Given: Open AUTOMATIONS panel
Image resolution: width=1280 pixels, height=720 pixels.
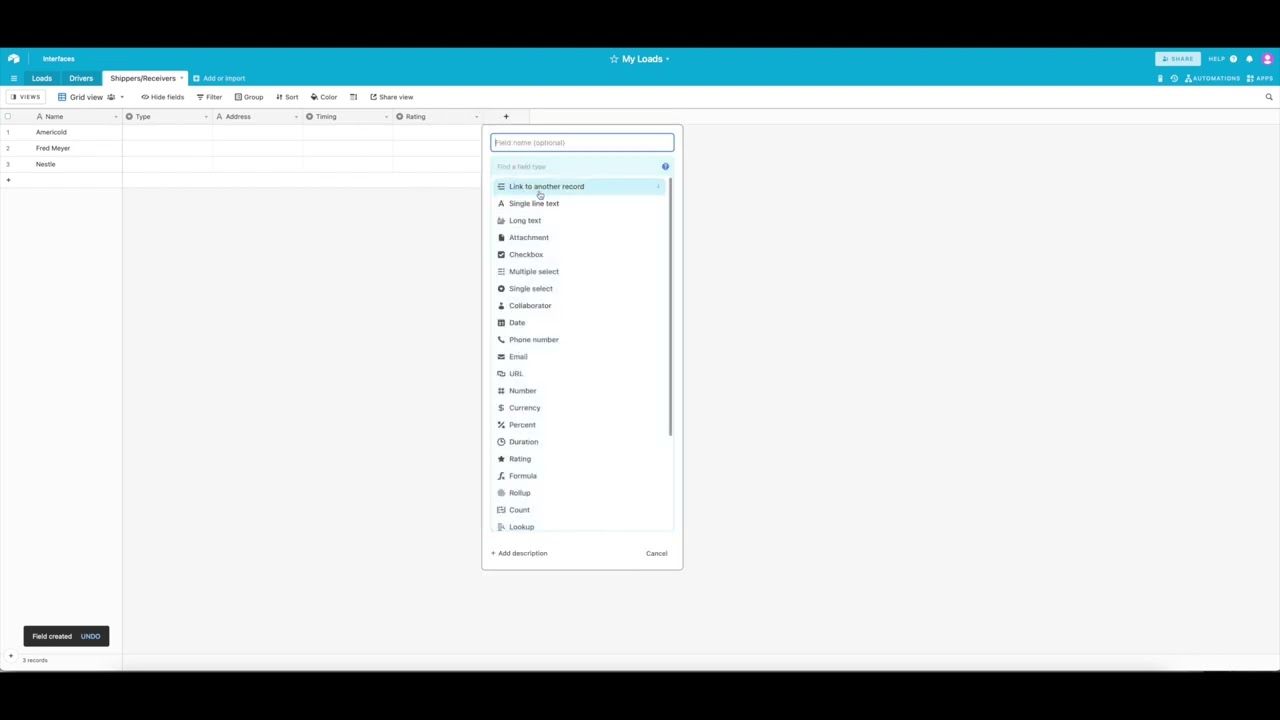Looking at the screenshot, I should (x=1212, y=78).
